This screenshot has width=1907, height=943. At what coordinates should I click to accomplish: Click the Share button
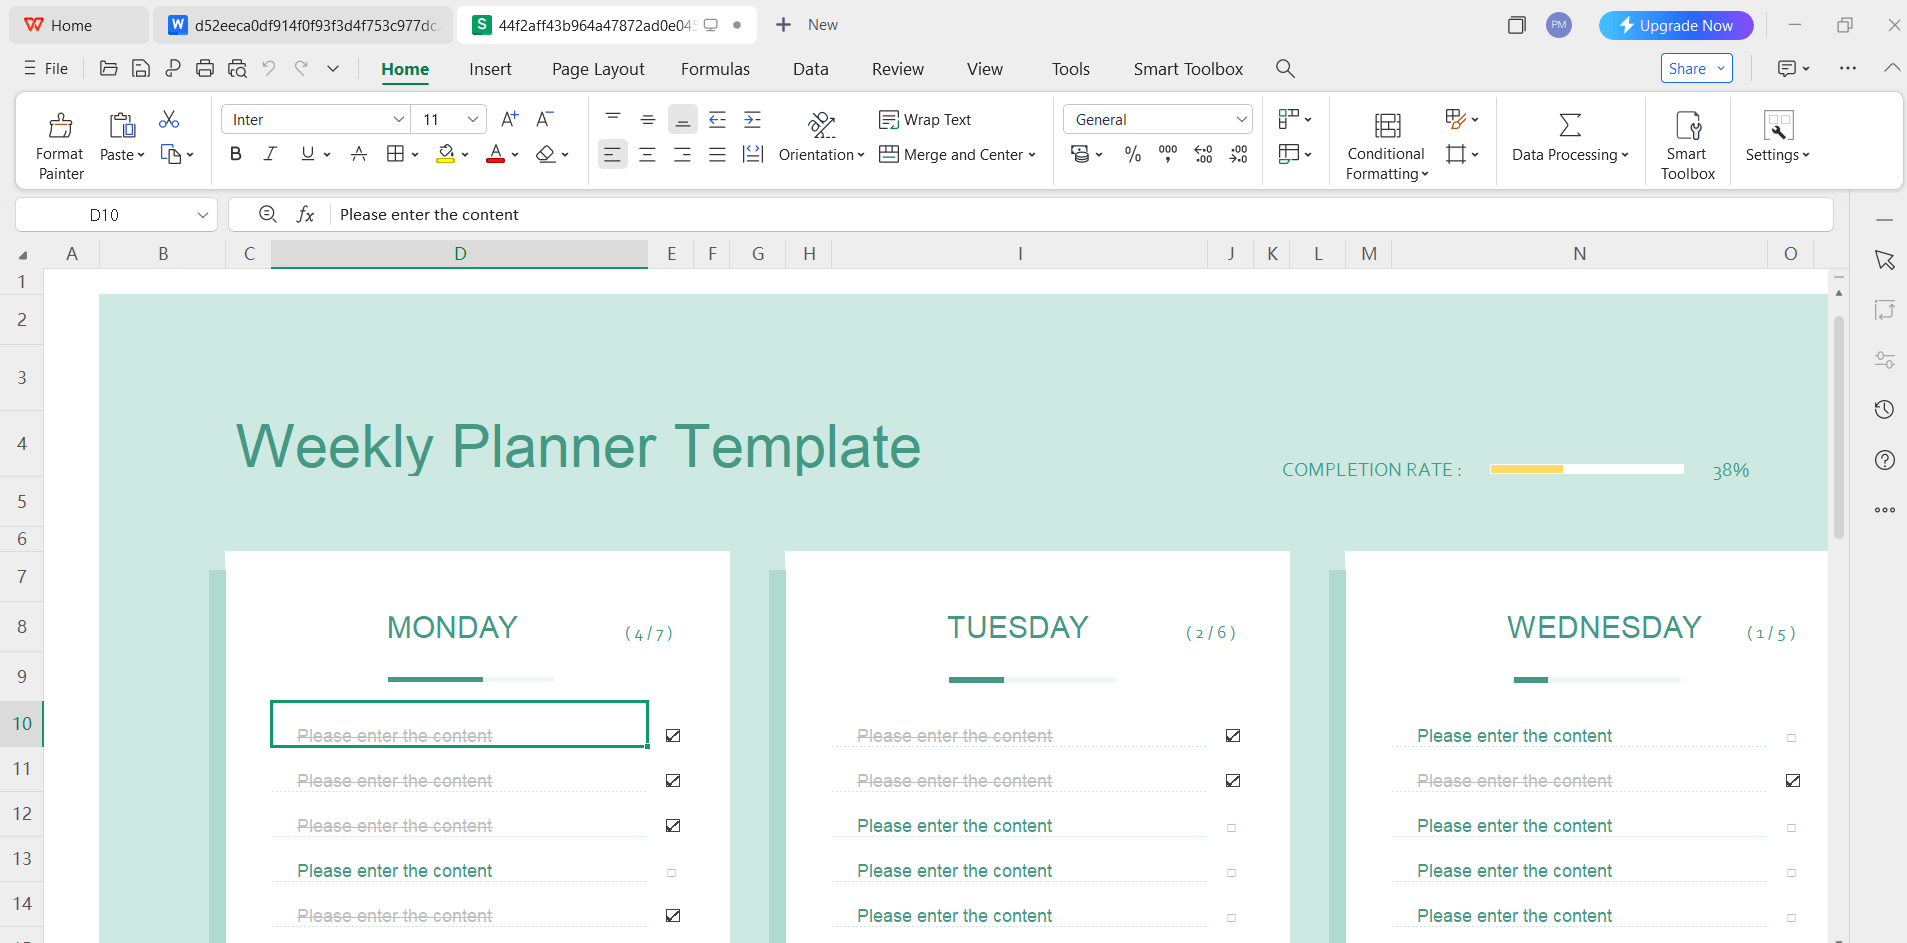coord(1687,68)
